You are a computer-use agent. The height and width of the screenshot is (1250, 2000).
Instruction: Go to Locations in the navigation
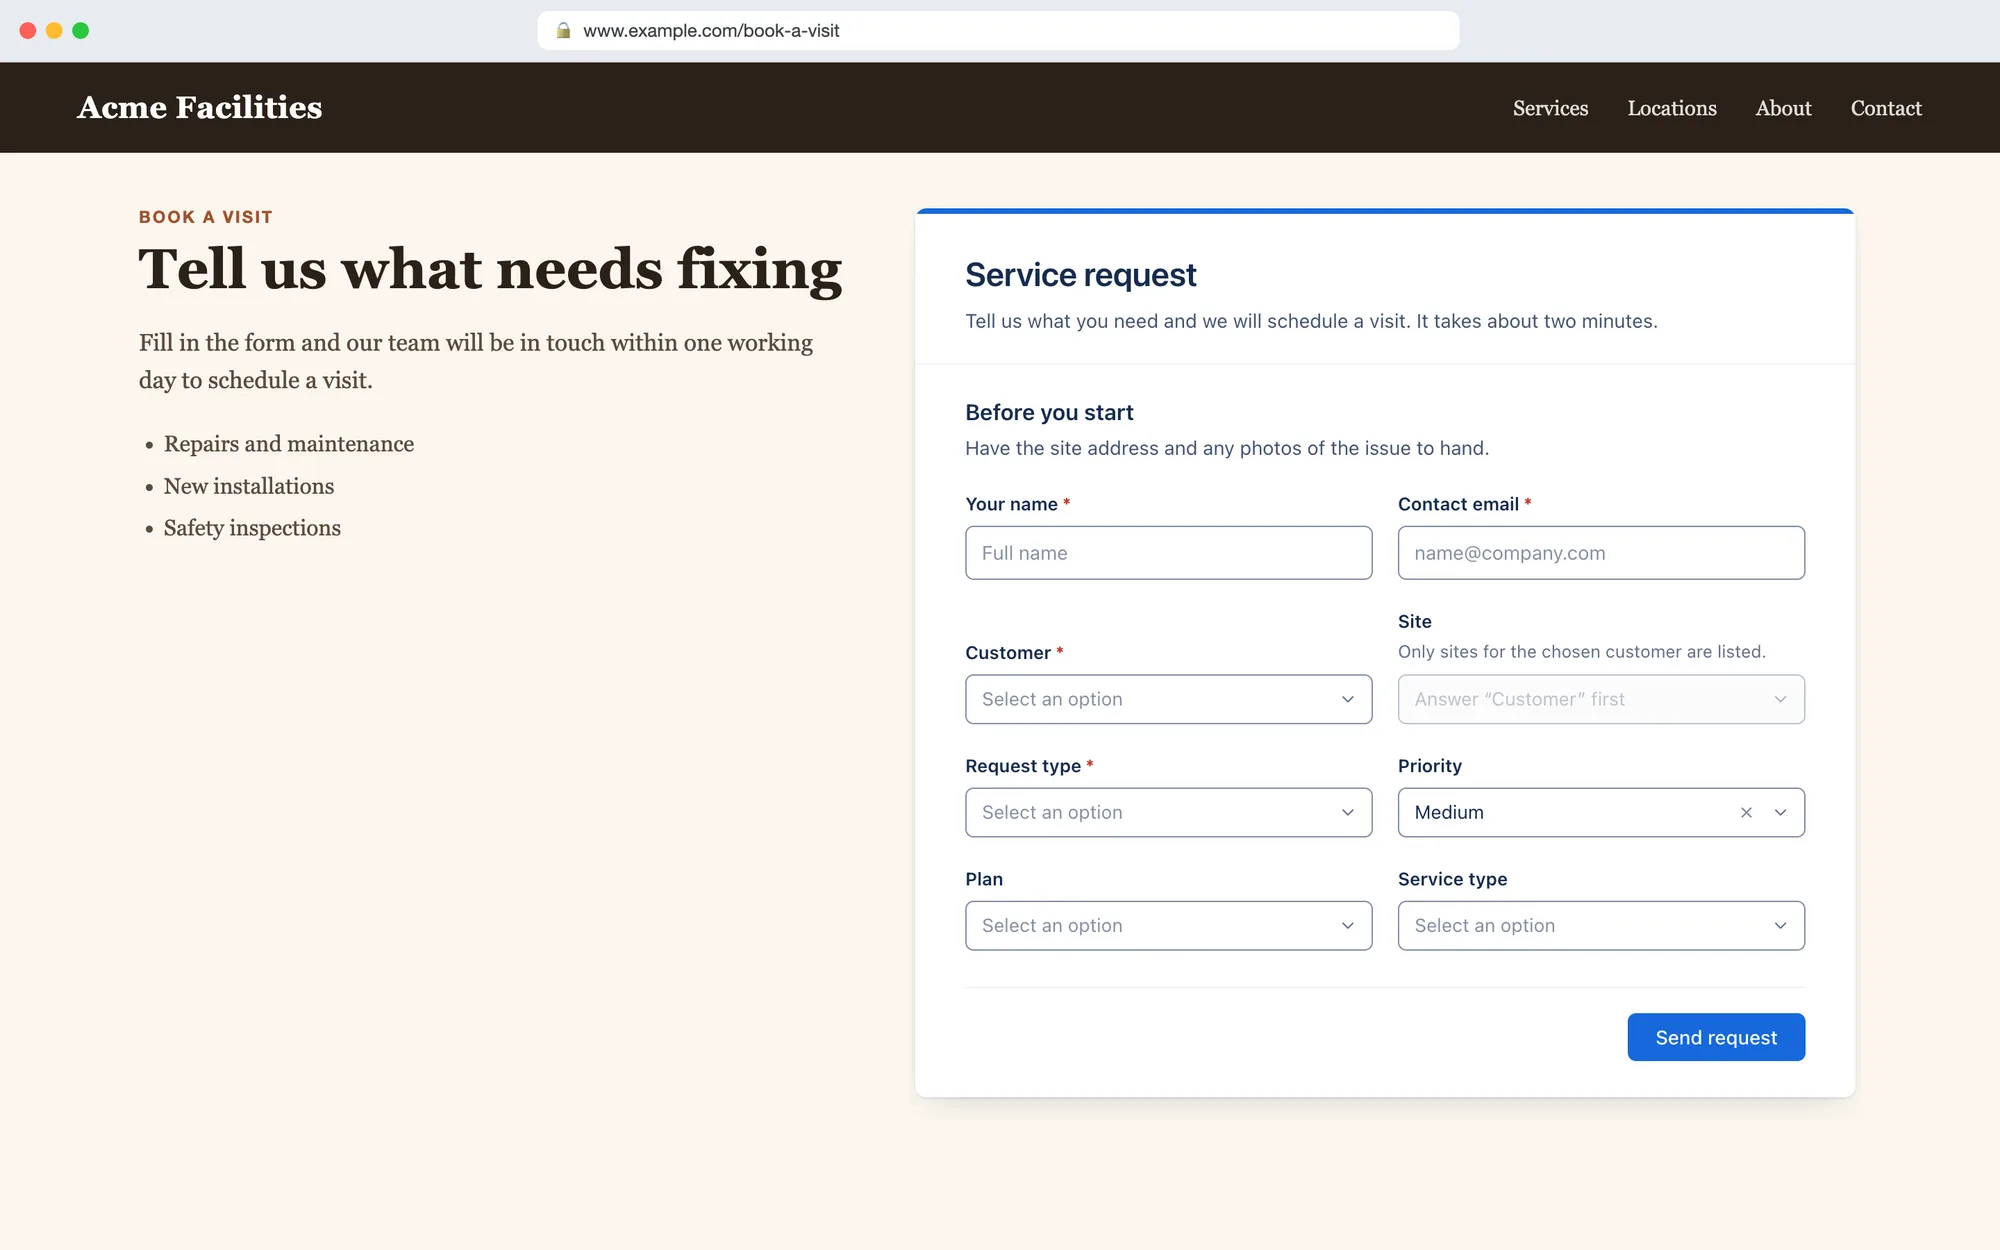coord(1672,108)
